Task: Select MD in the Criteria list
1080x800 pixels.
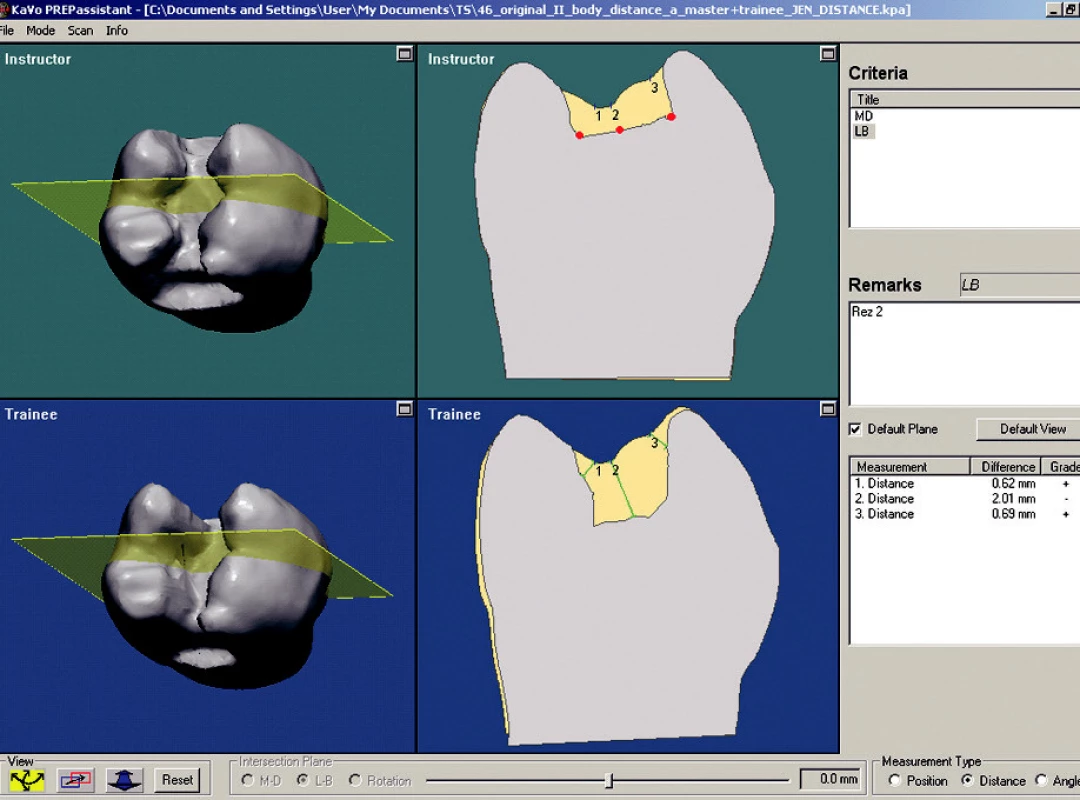Action: point(864,116)
